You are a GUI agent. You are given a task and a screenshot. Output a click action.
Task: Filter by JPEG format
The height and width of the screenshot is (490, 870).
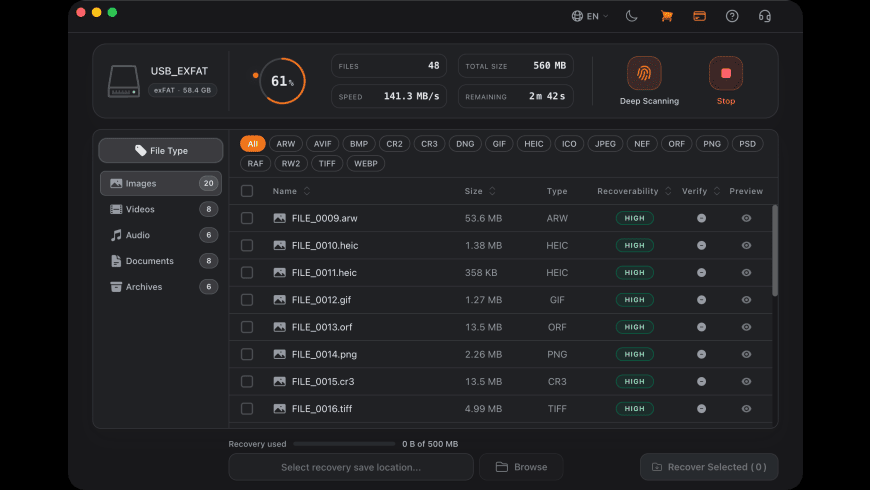click(605, 144)
